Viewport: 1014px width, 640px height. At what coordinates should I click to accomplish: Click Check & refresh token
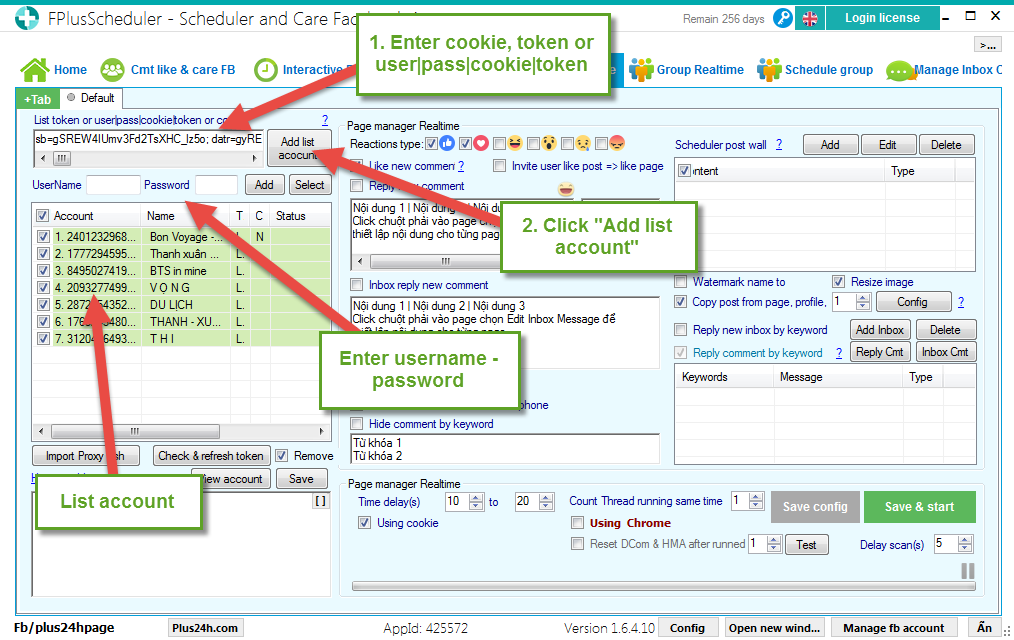pyautogui.click(x=210, y=456)
